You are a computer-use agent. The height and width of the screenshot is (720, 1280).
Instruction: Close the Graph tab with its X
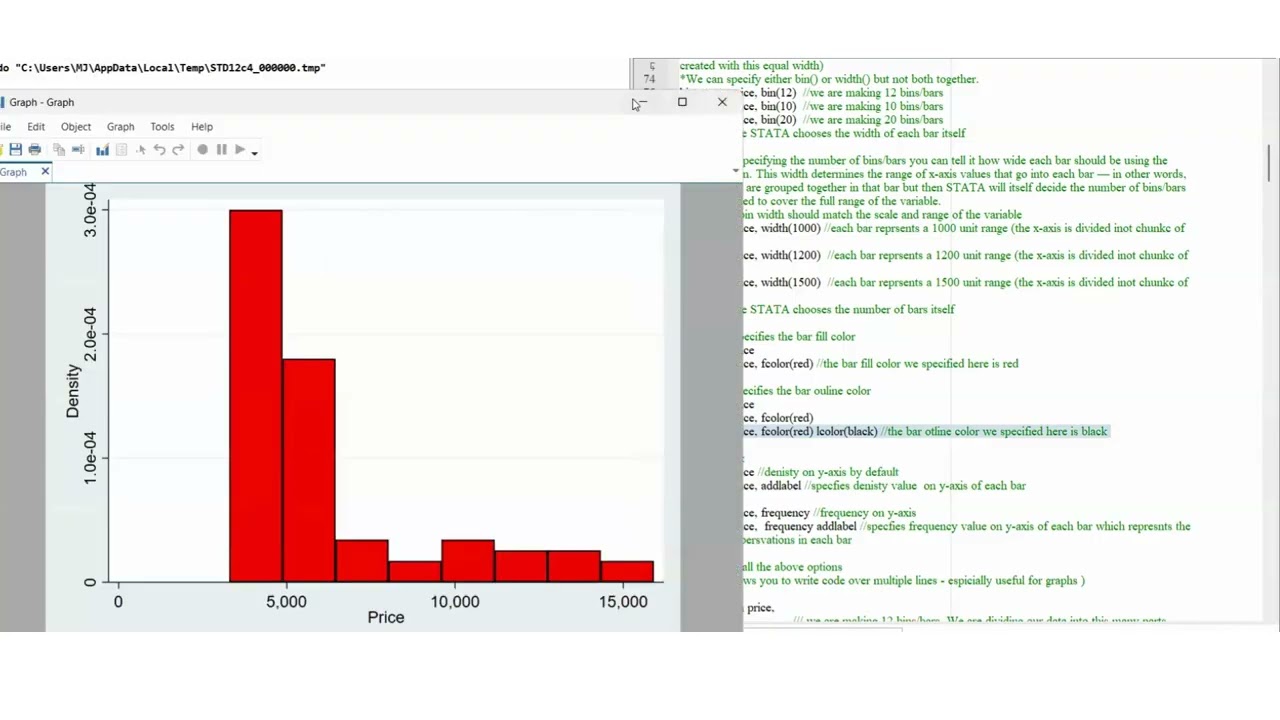45,172
